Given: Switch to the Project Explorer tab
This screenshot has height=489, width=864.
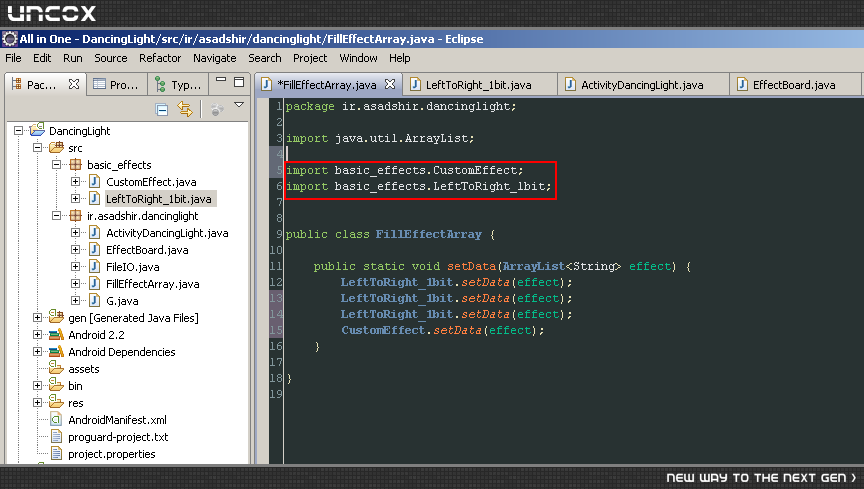Looking at the screenshot, I should [x=116, y=84].
